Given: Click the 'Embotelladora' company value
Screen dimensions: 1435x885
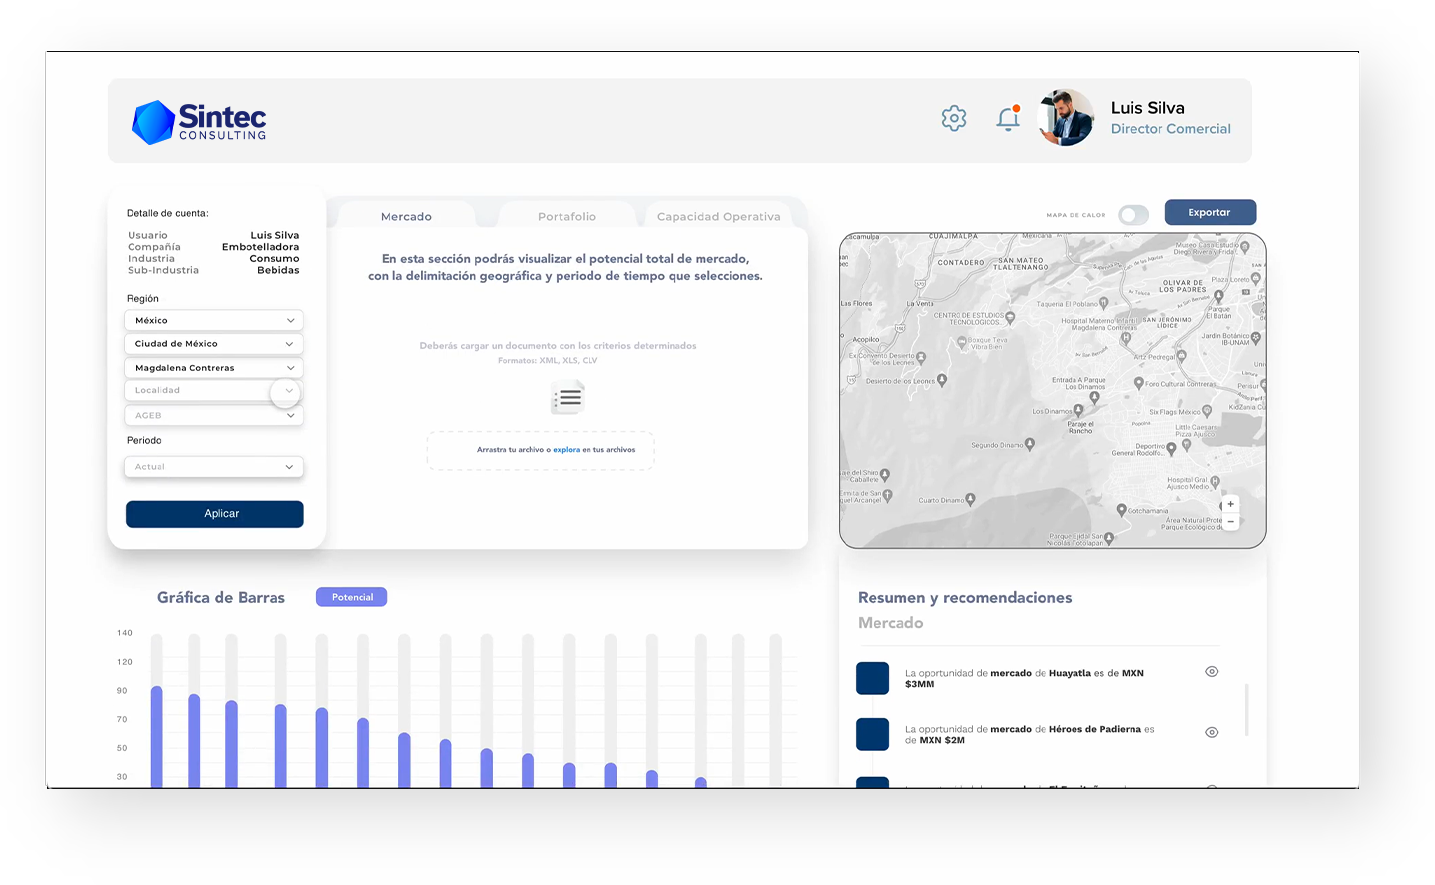Looking at the screenshot, I should point(260,247).
